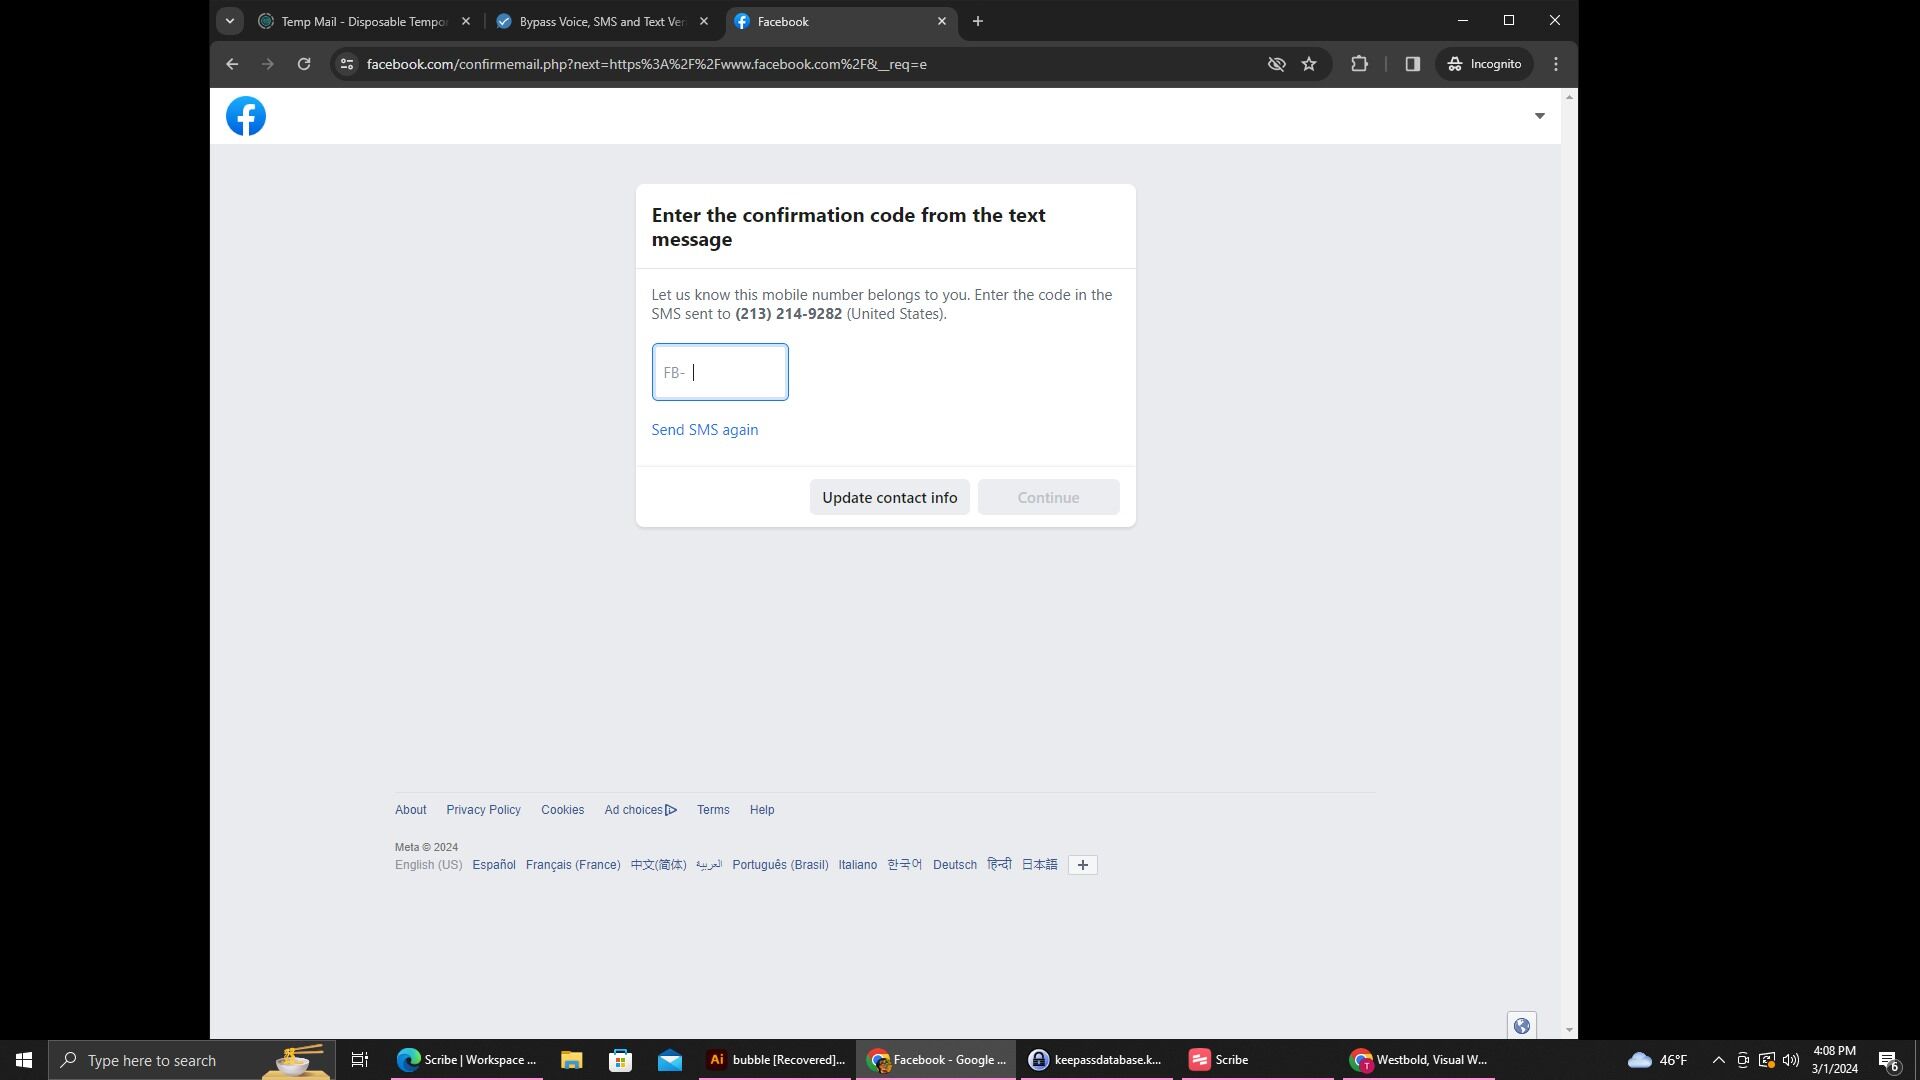Expand more languages with the plus button
The height and width of the screenshot is (1080, 1920).
pos(1082,865)
